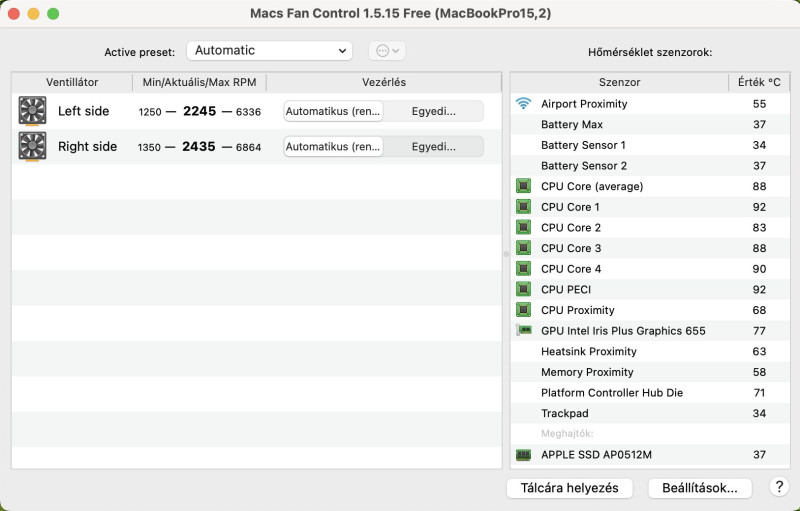Select the Airport Proximity sensor row
This screenshot has height=511, width=800.
[x=650, y=104]
